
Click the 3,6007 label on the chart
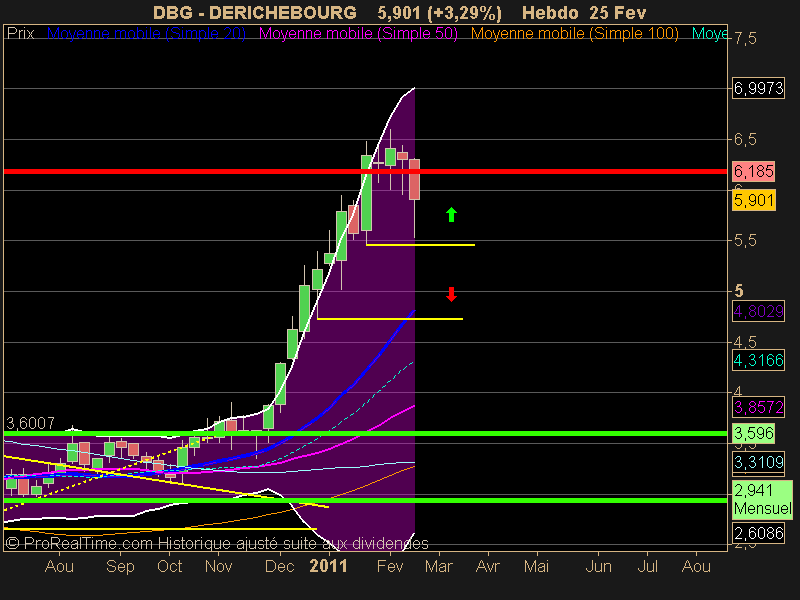(30, 423)
